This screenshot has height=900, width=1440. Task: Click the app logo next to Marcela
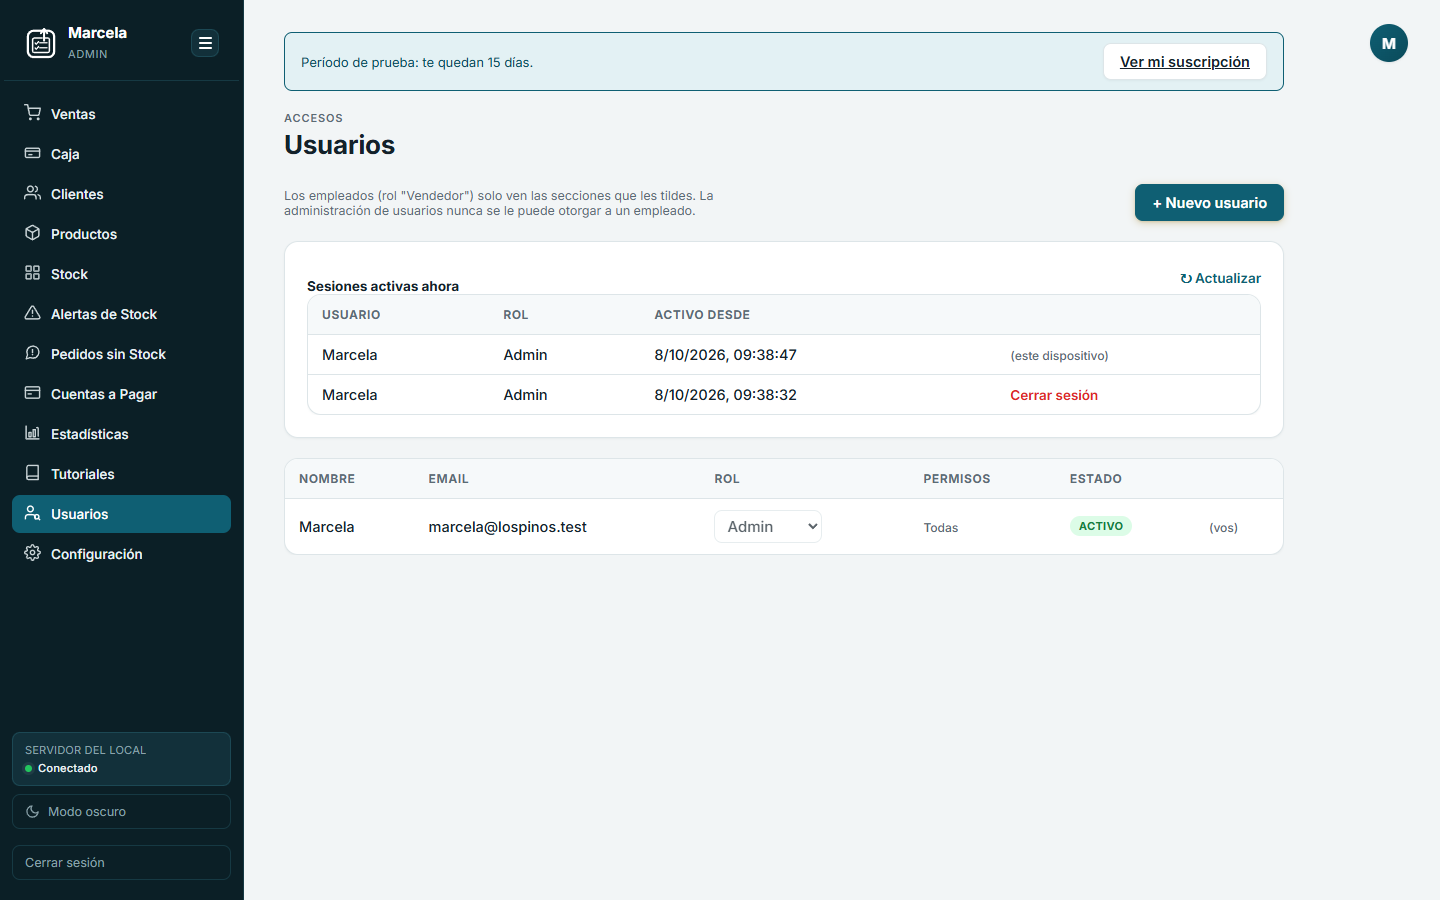[41, 43]
